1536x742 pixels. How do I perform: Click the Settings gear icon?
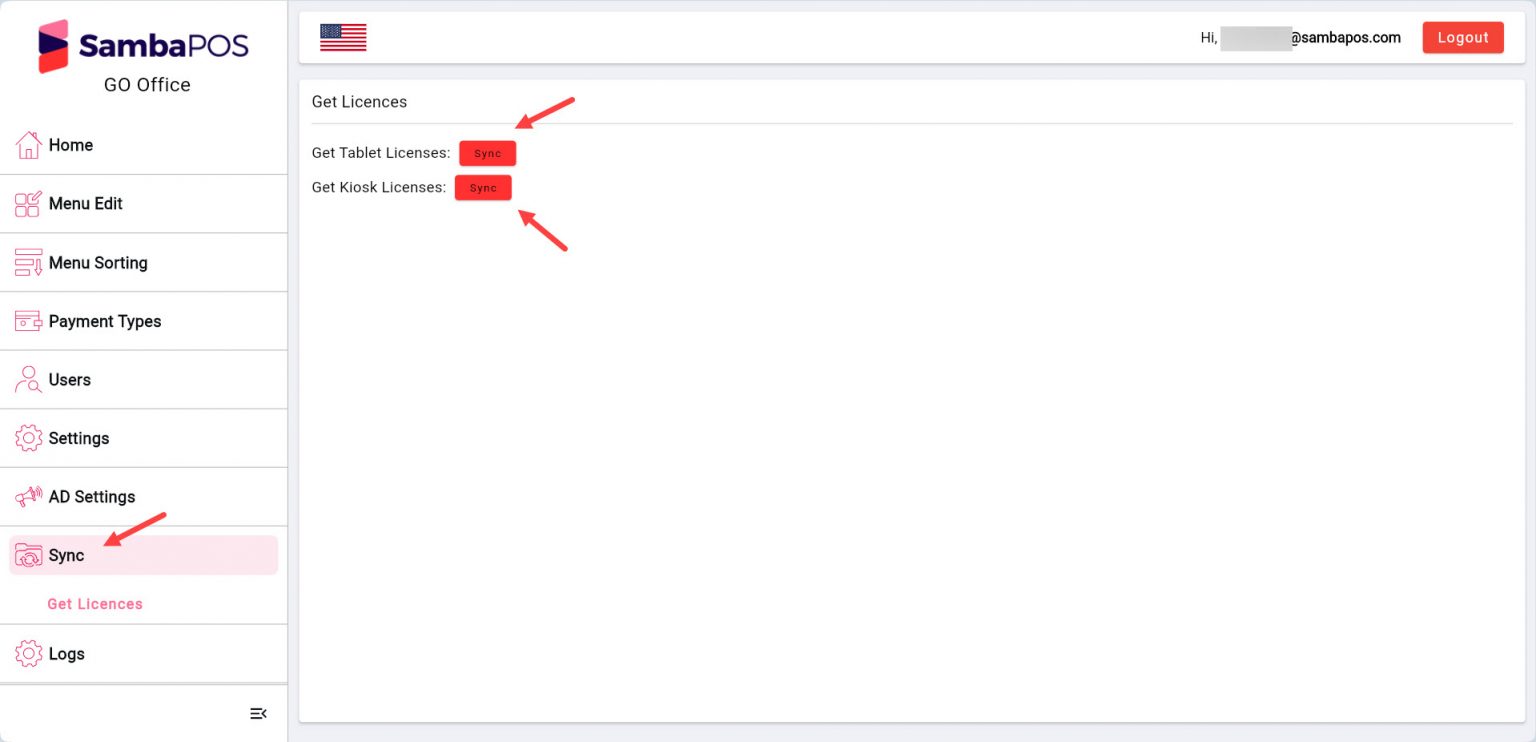coord(28,438)
